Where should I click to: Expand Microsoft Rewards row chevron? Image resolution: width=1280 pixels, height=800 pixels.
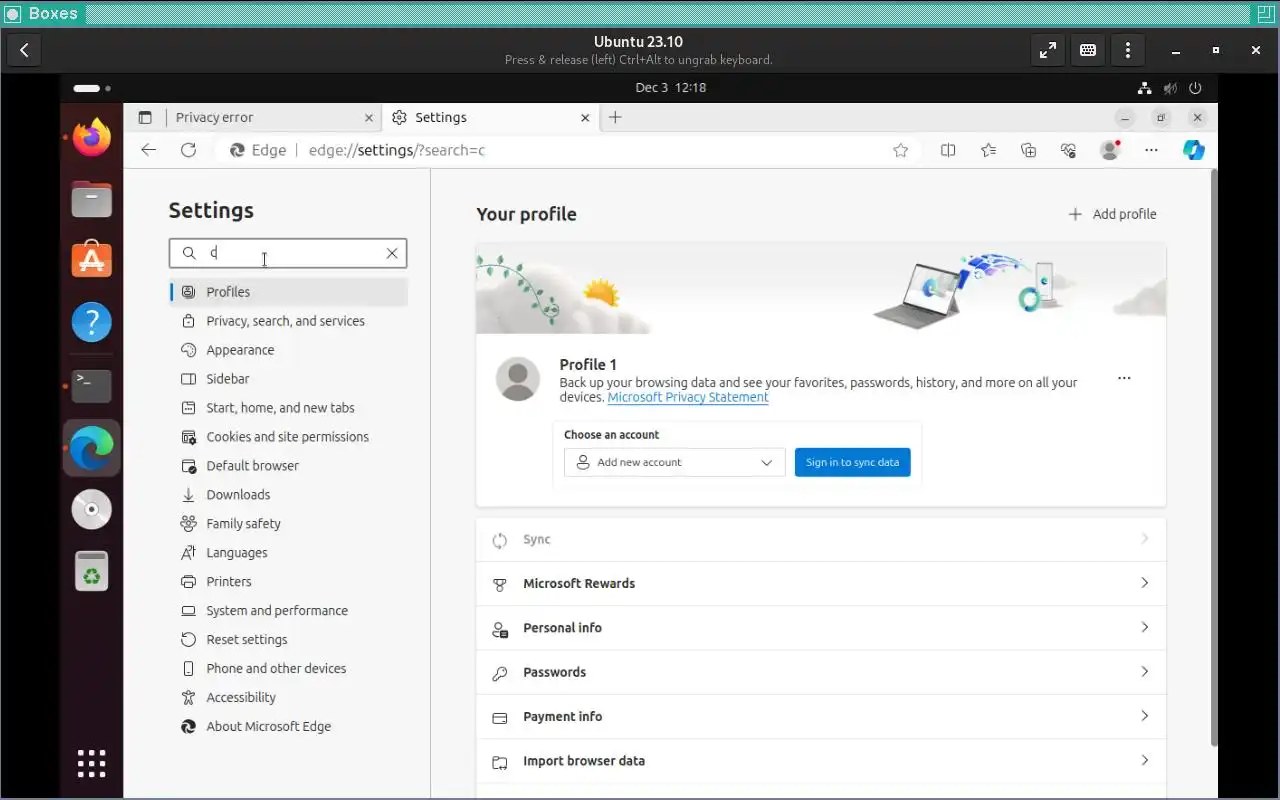pos(1145,583)
